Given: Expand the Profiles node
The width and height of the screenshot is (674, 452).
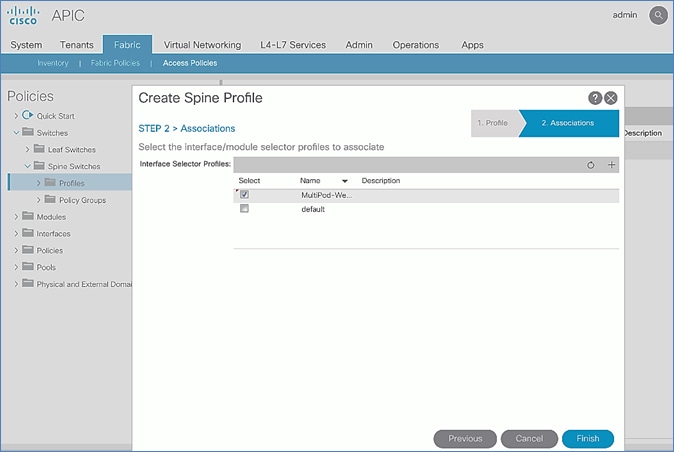Looking at the screenshot, I should [38, 183].
